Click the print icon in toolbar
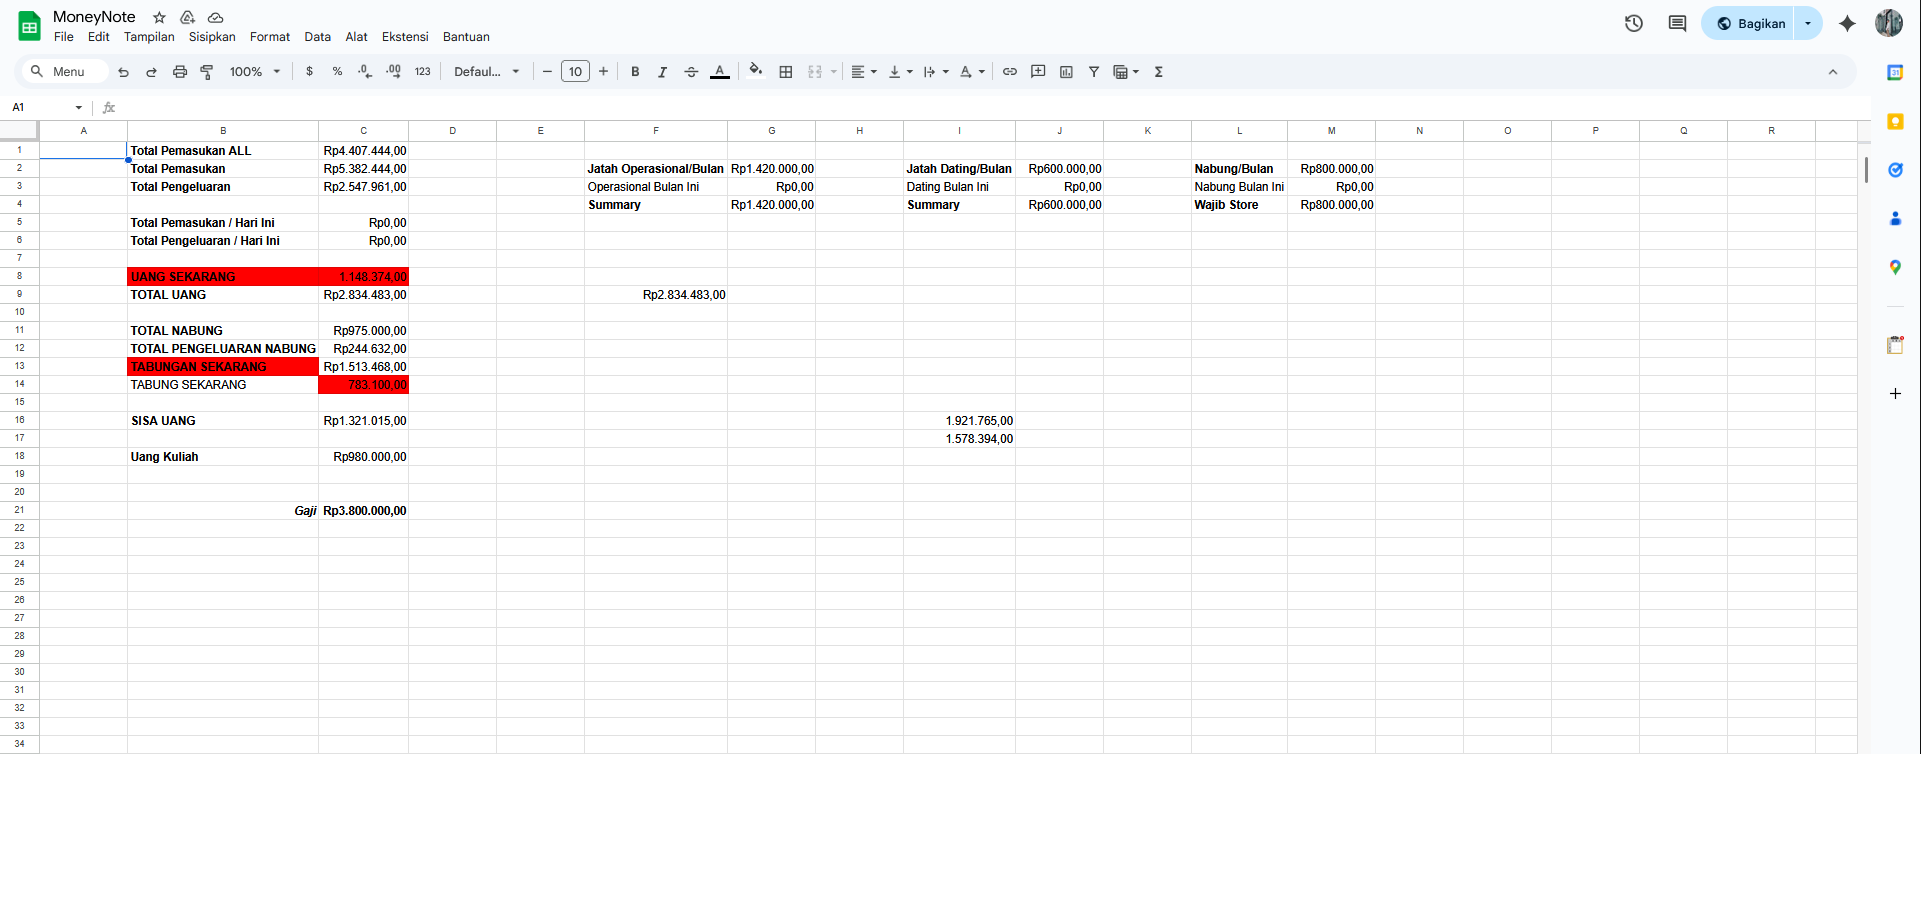The image size is (1921, 911). (x=180, y=72)
